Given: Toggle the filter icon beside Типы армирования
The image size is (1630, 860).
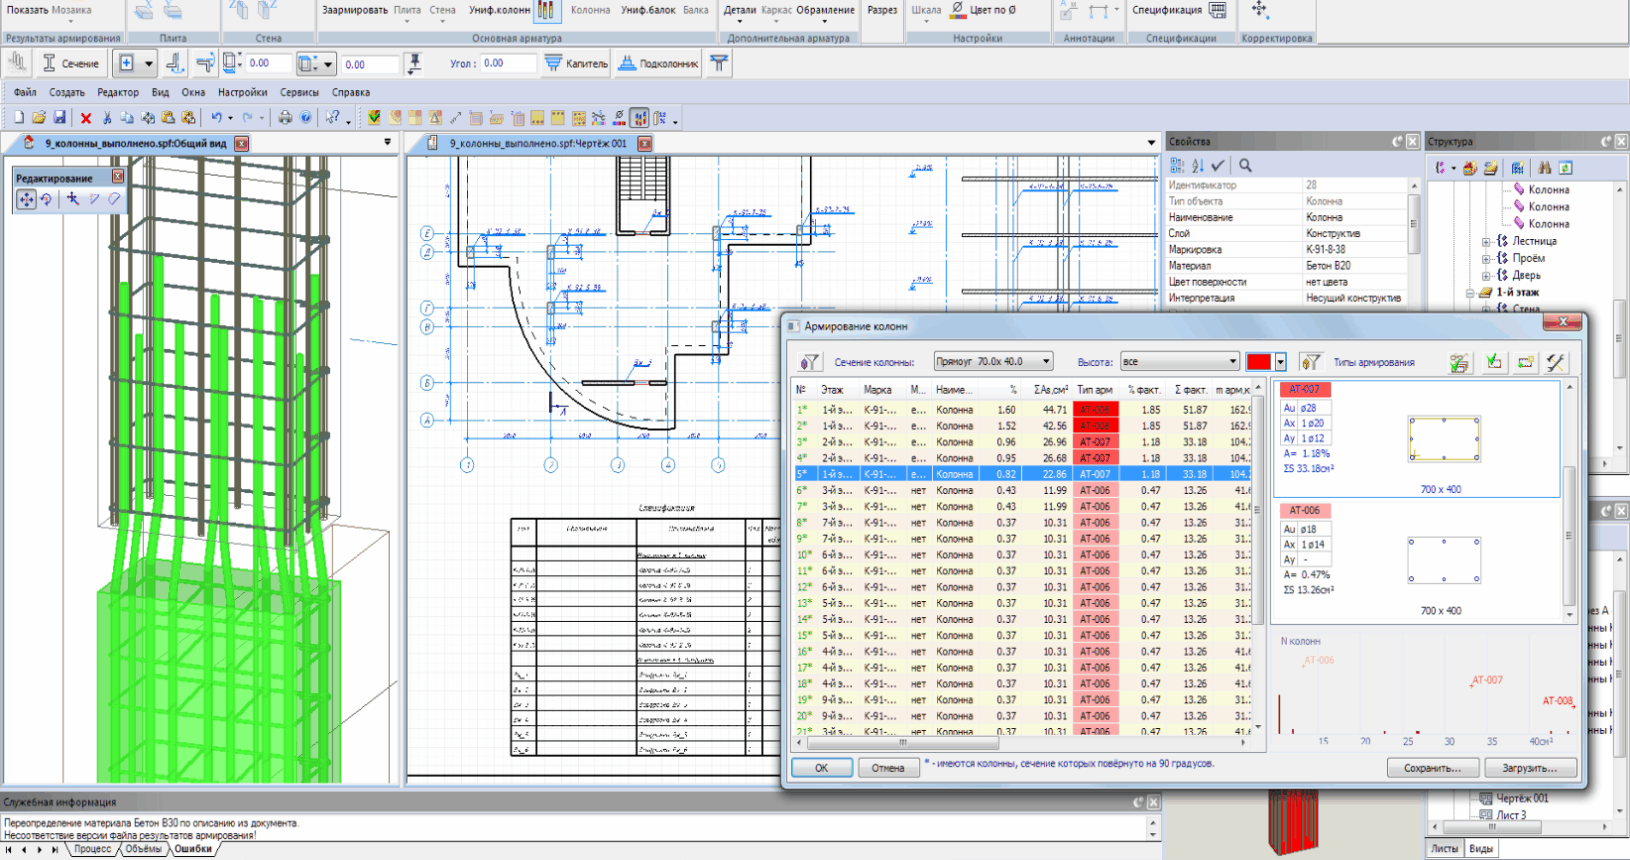Looking at the screenshot, I should click(x=1310, y=362).
